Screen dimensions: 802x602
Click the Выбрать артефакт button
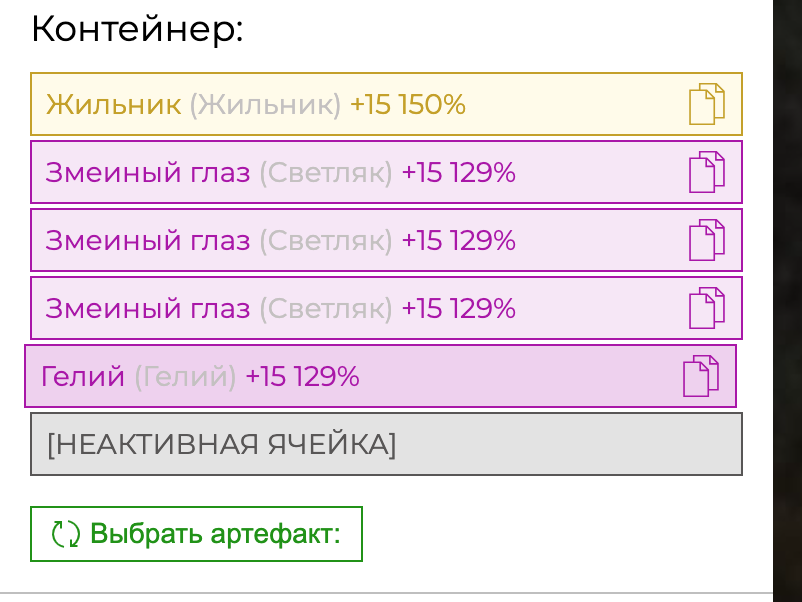pyautogui.click(x=196, y=534)
